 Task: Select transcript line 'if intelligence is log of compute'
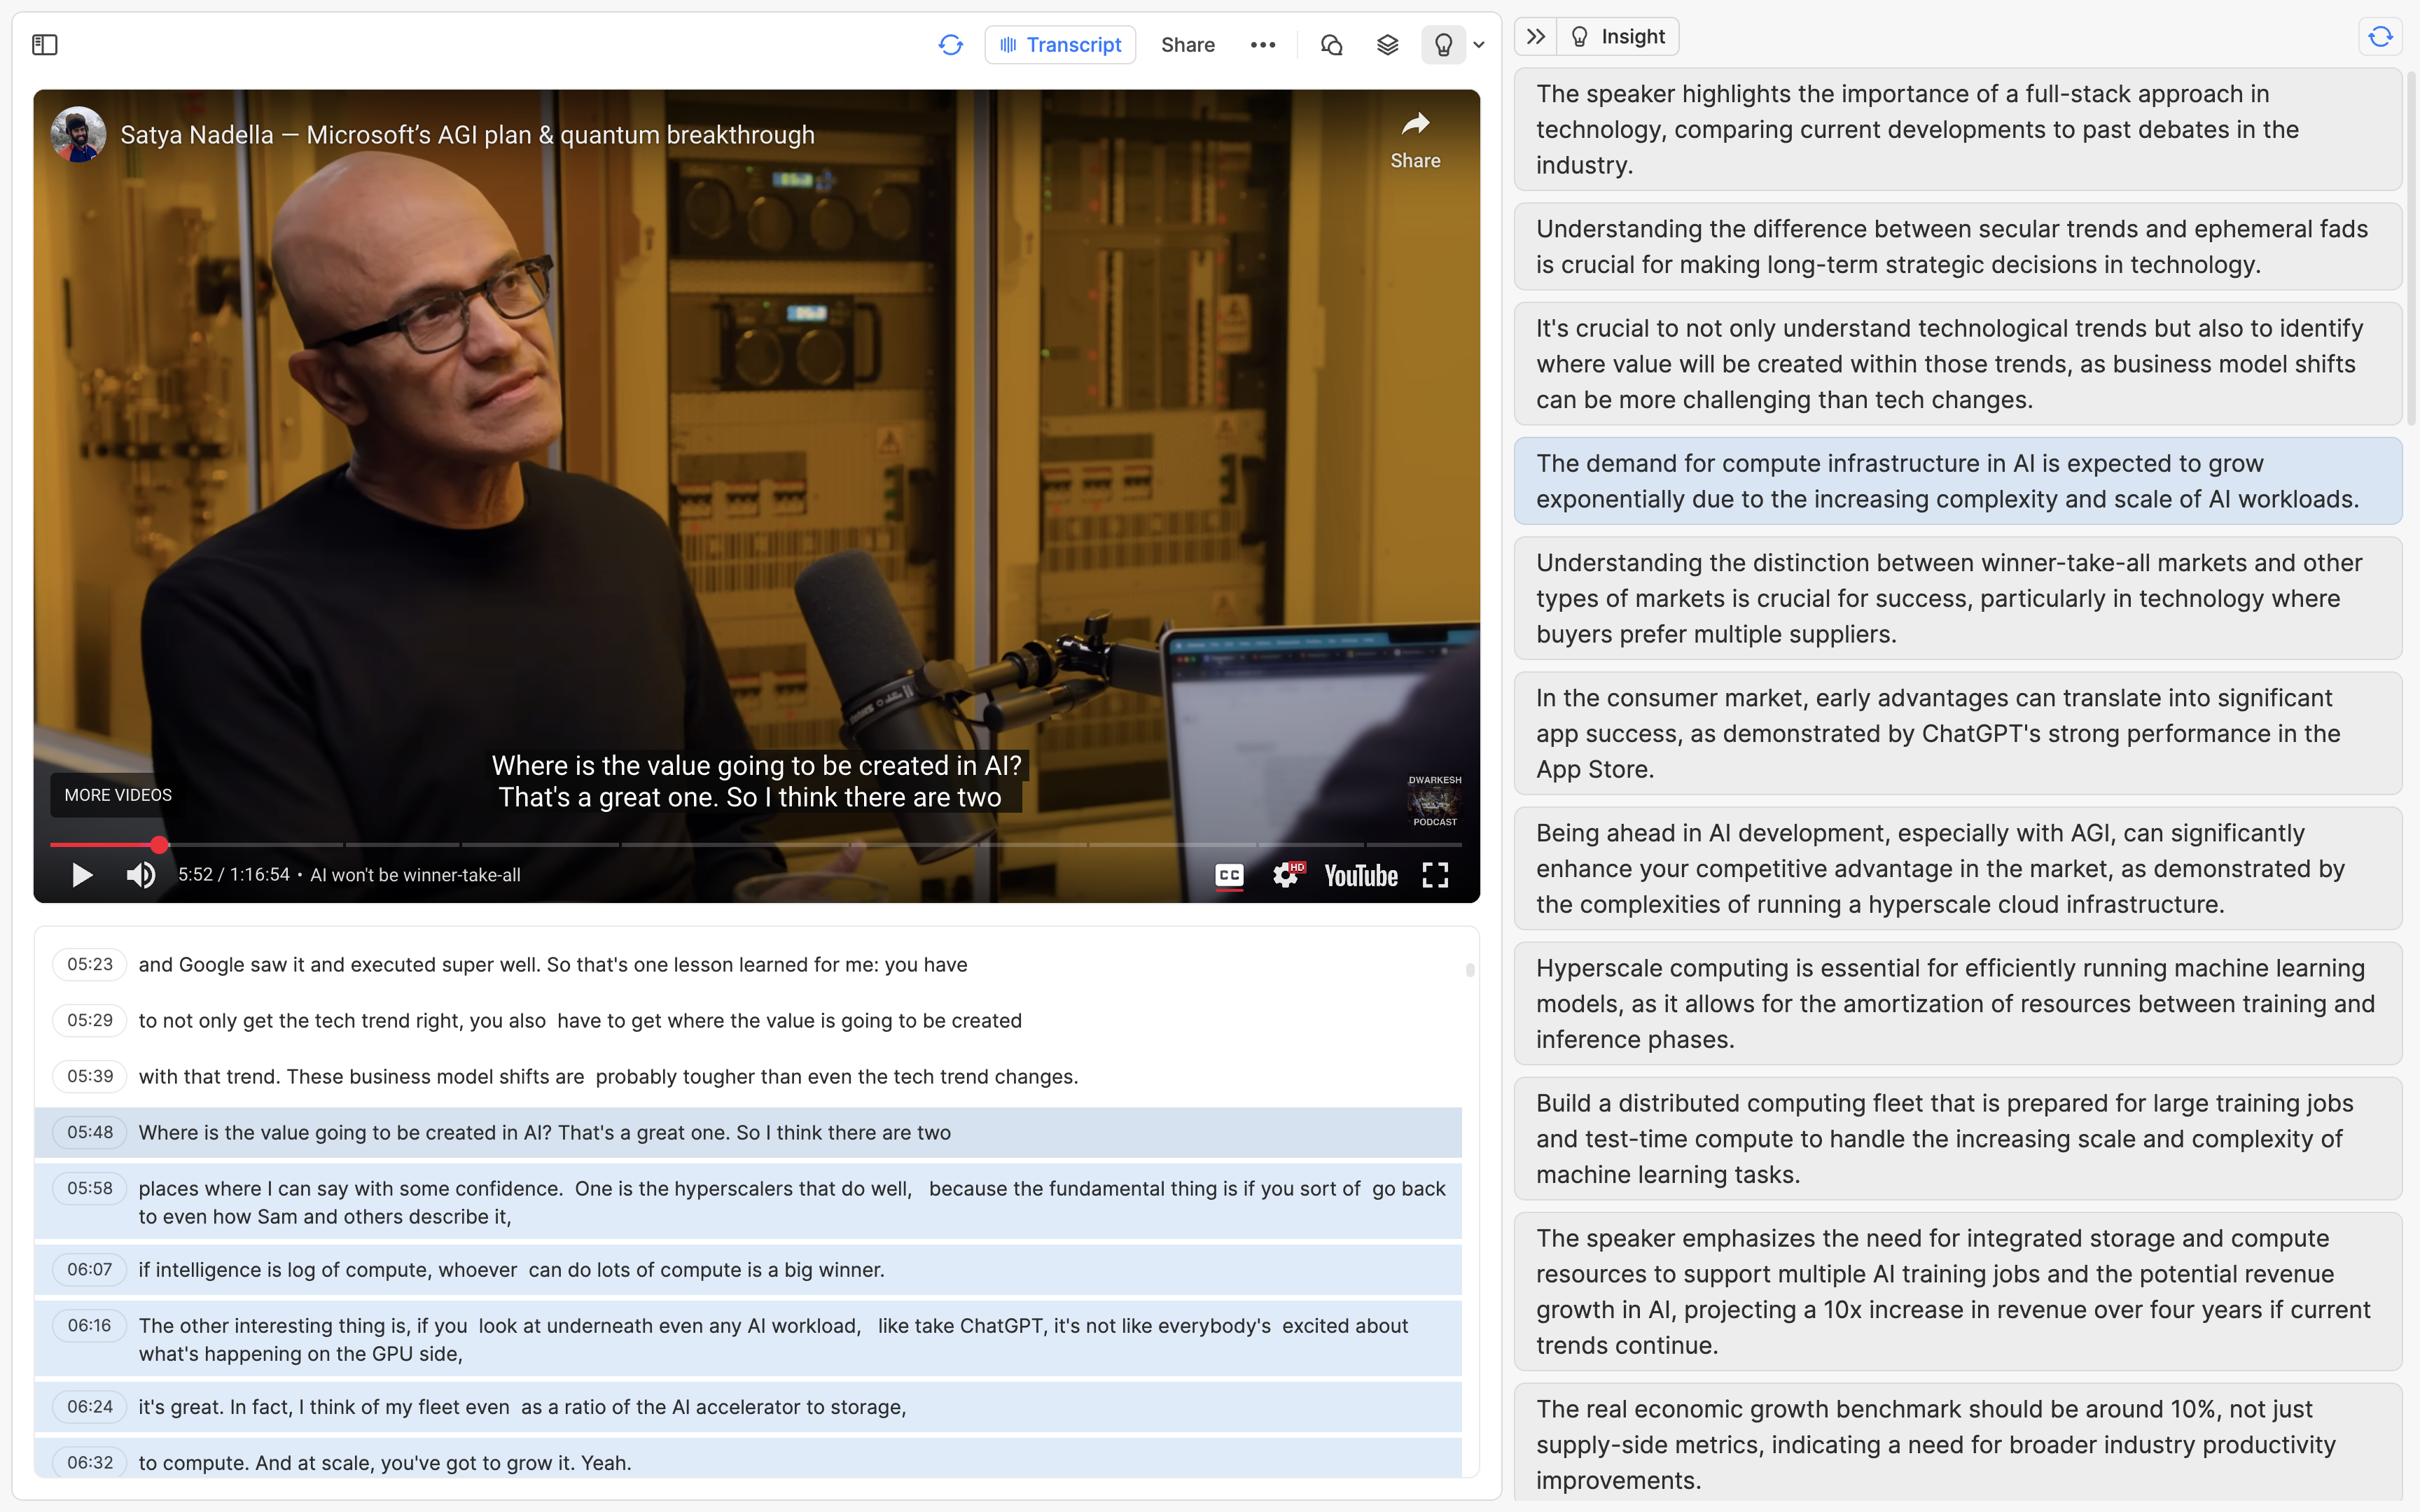[748, 1270]
